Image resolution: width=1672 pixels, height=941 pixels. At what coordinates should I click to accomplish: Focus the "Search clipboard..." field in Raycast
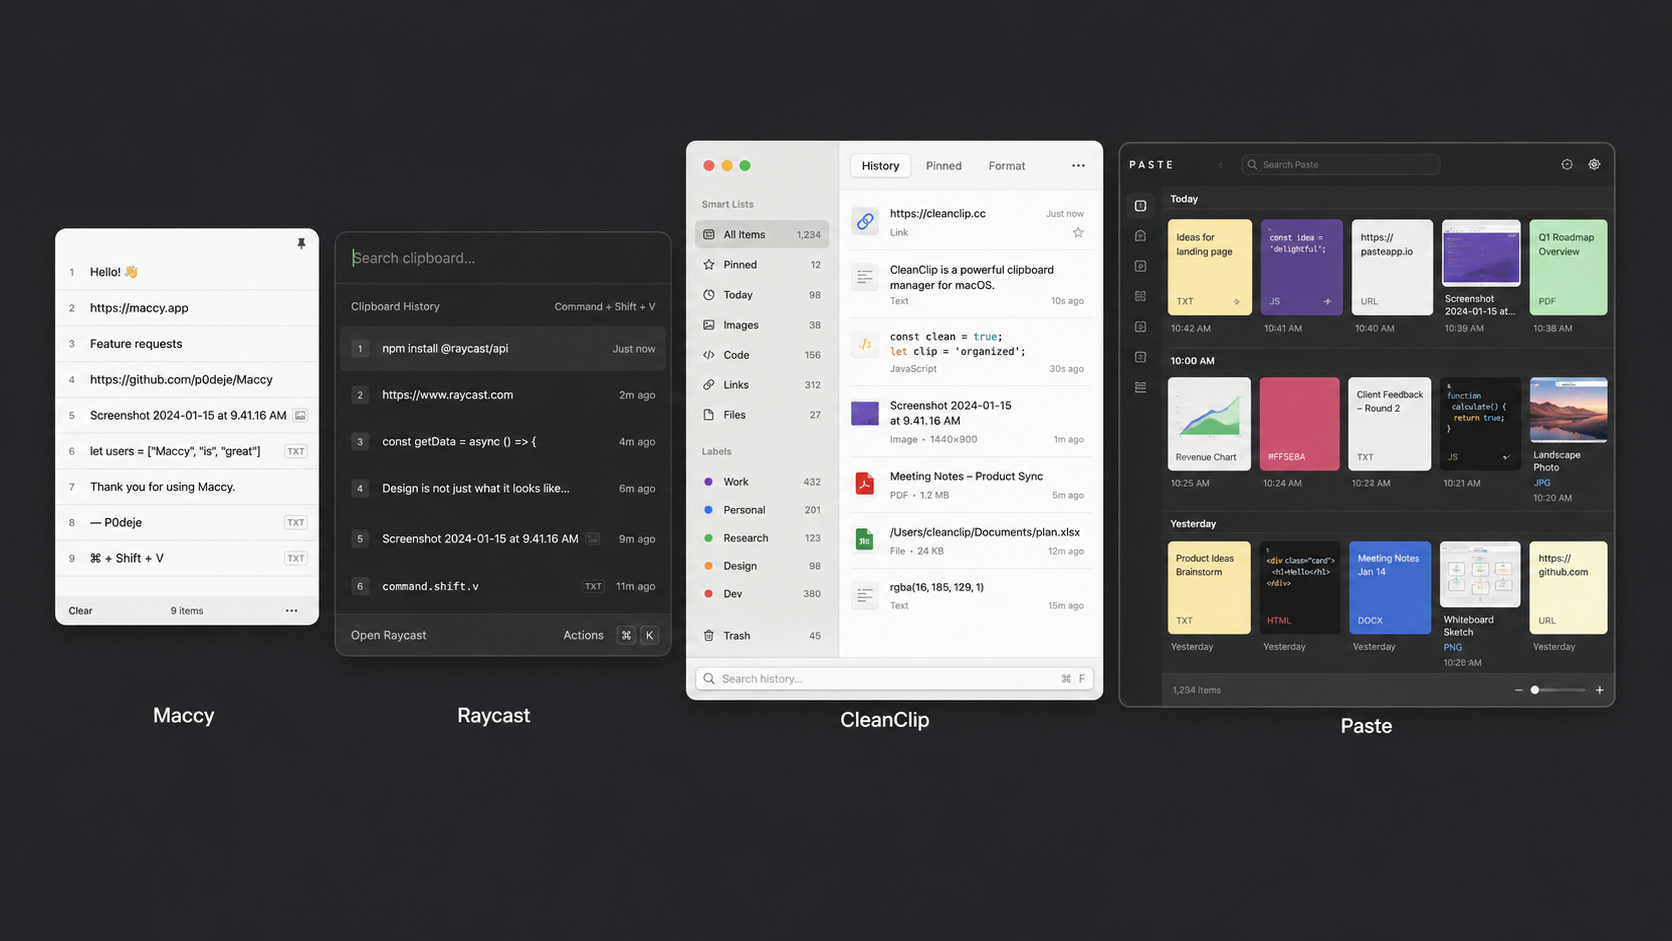pos(503,258)
